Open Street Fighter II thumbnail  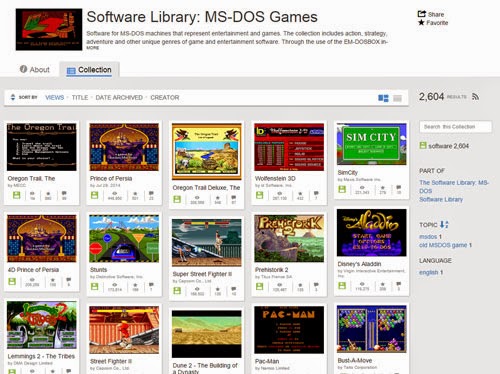point(124,330)
